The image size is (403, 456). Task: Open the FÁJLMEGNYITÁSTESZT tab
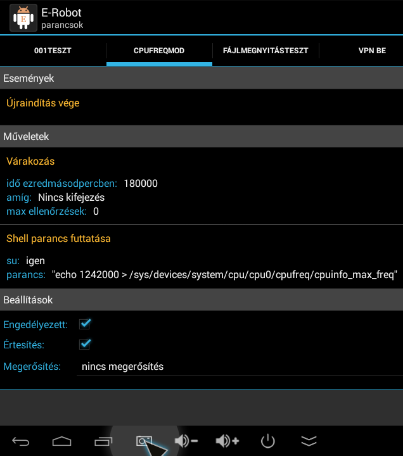tap(266, 51)
